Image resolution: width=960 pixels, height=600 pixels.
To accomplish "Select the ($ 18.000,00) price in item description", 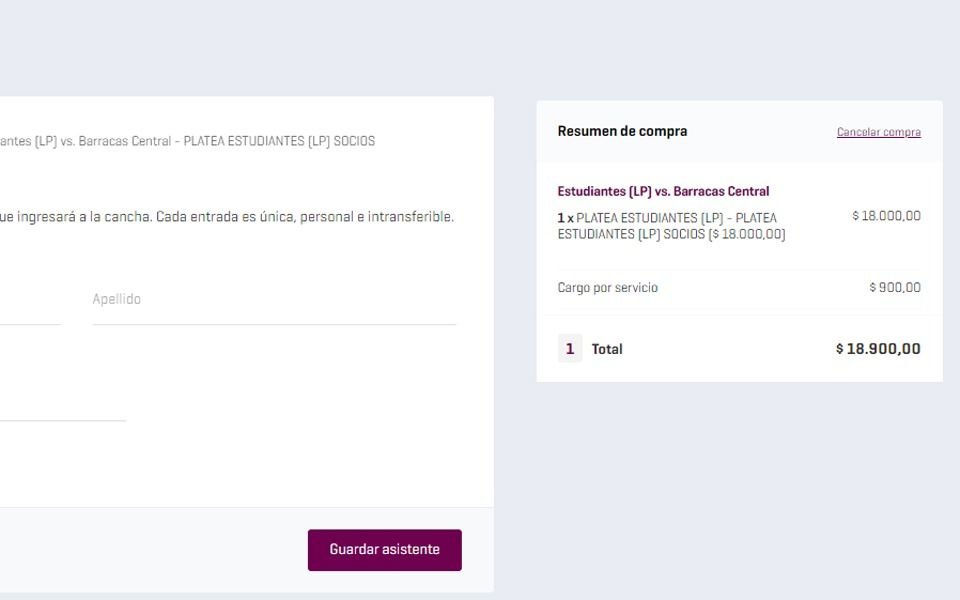I will [x=747, y=234].
